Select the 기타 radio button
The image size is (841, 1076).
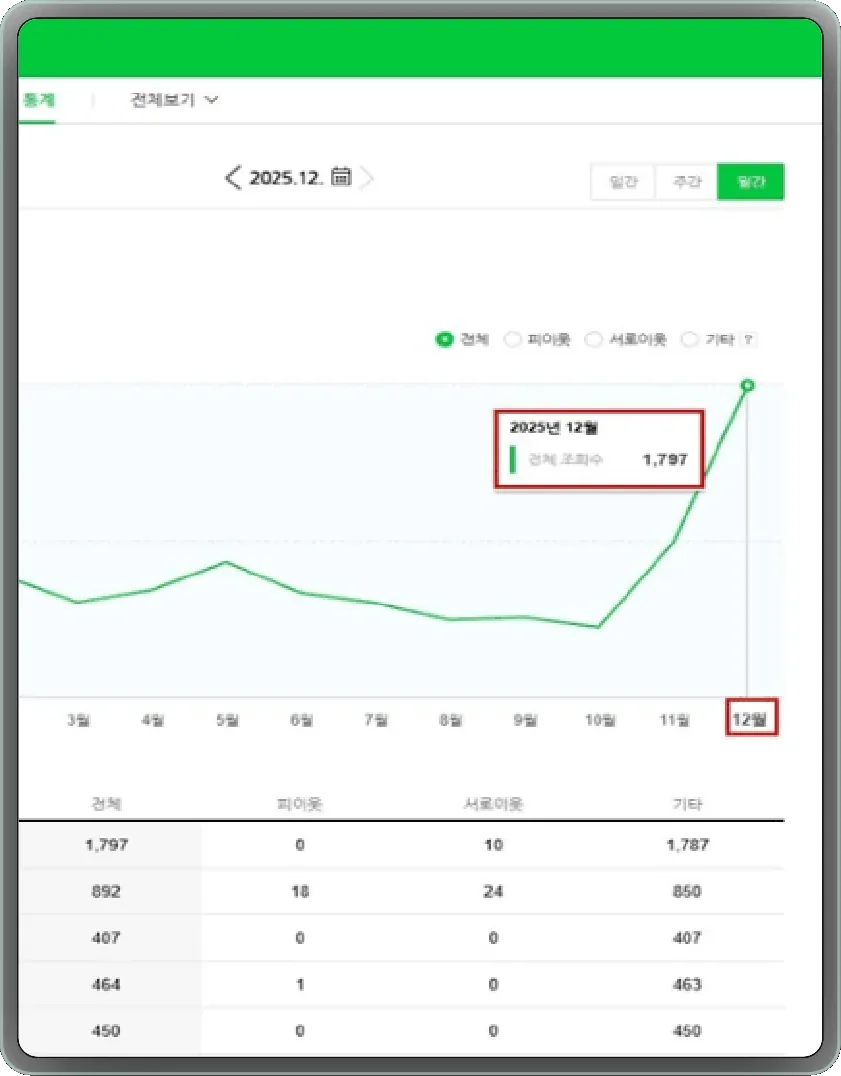point(689,339)
